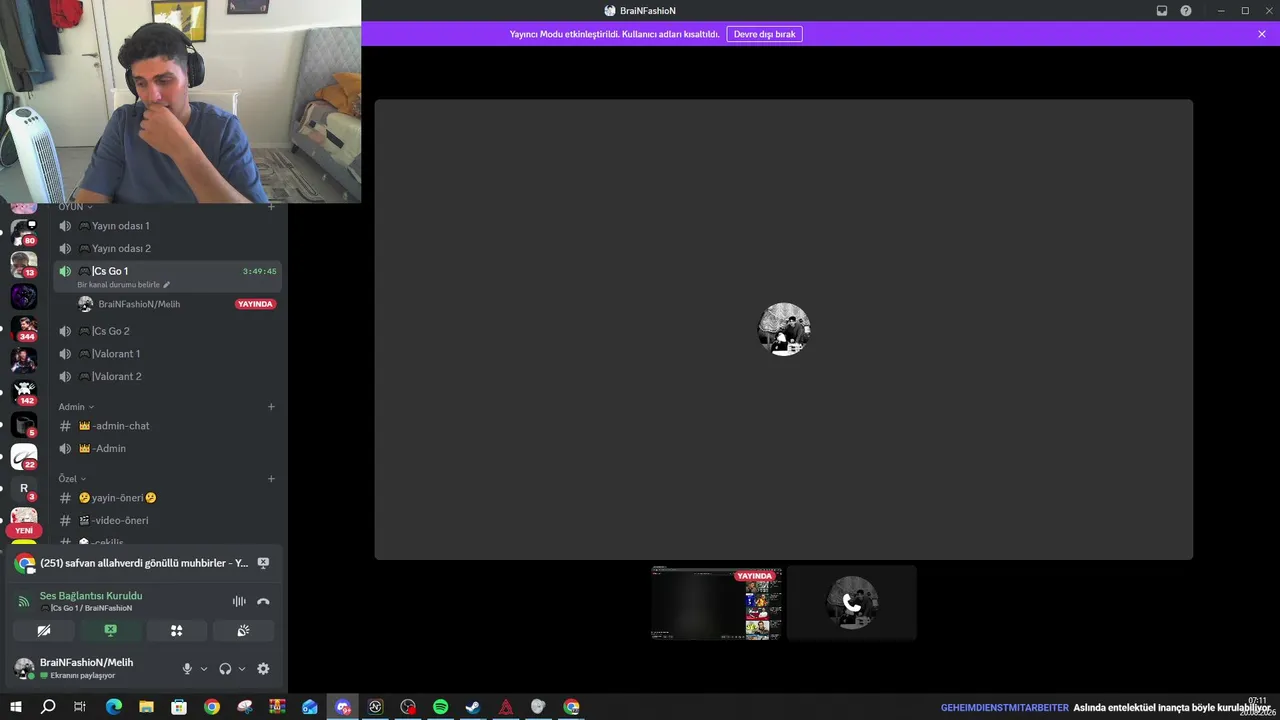Image resolution: width=1280 pixels, height=720 pixels.
Task: Open the Discord inbox icon
Action: pyautogui.click(x=1162, y=11)
